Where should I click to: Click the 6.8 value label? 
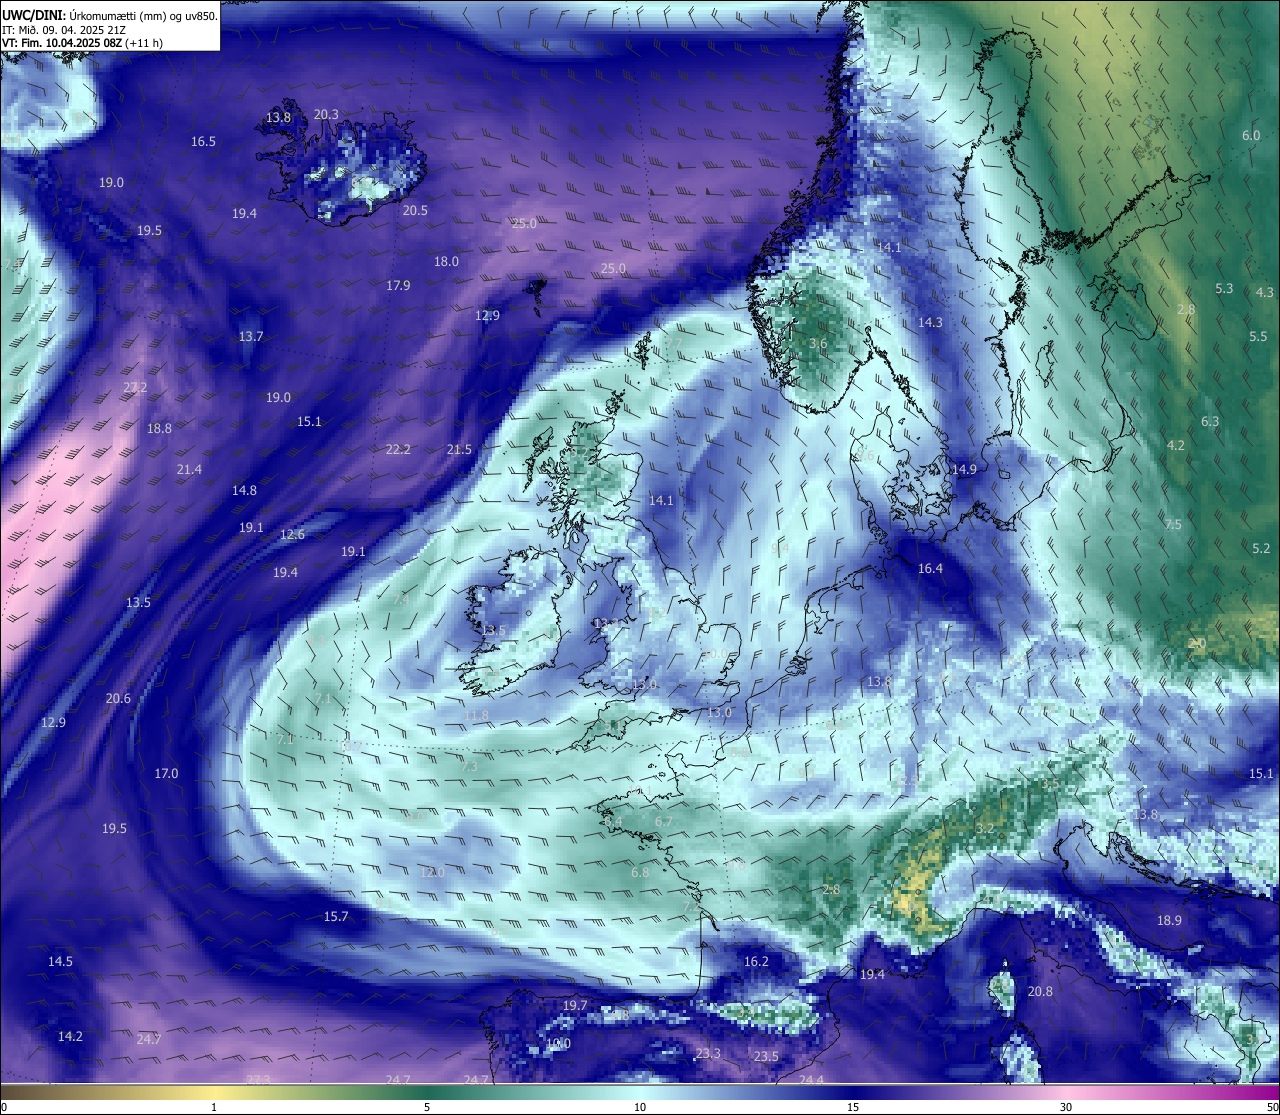point(640,873)
